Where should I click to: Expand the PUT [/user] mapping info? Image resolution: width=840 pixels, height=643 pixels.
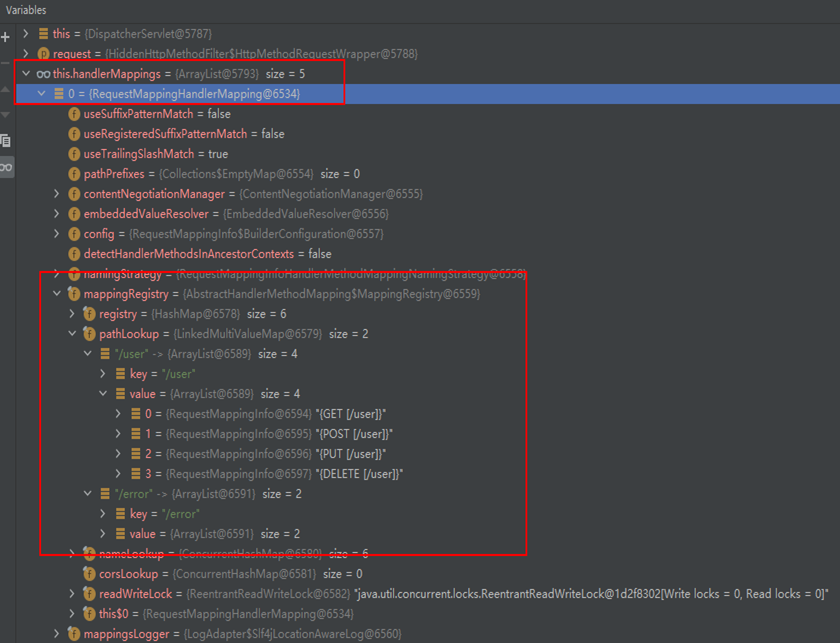tap(119, 454)
